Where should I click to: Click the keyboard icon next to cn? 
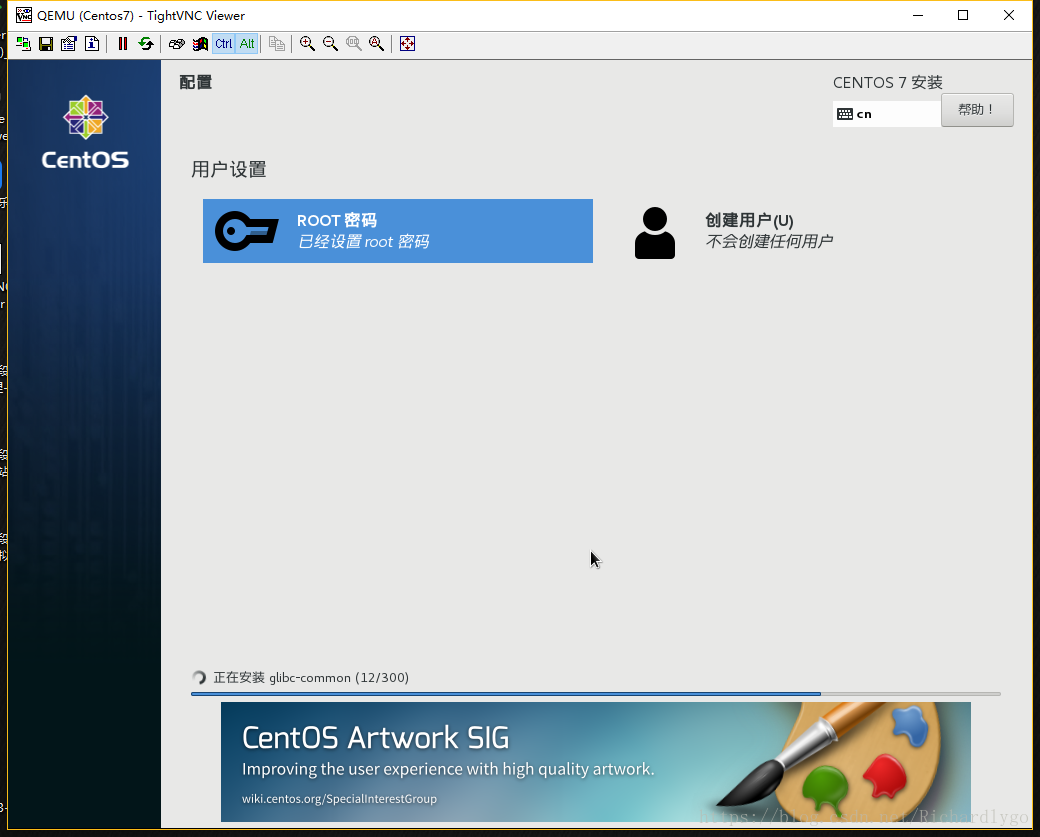click(845, 114)
